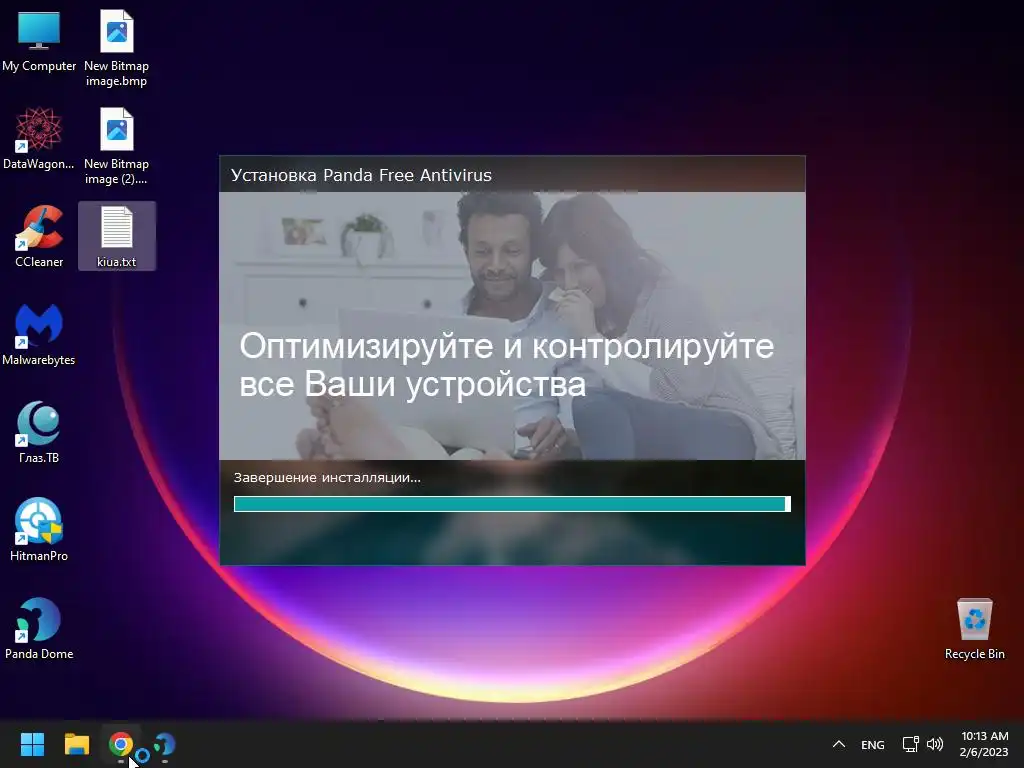Click the installation progress bar

point(512,504)
